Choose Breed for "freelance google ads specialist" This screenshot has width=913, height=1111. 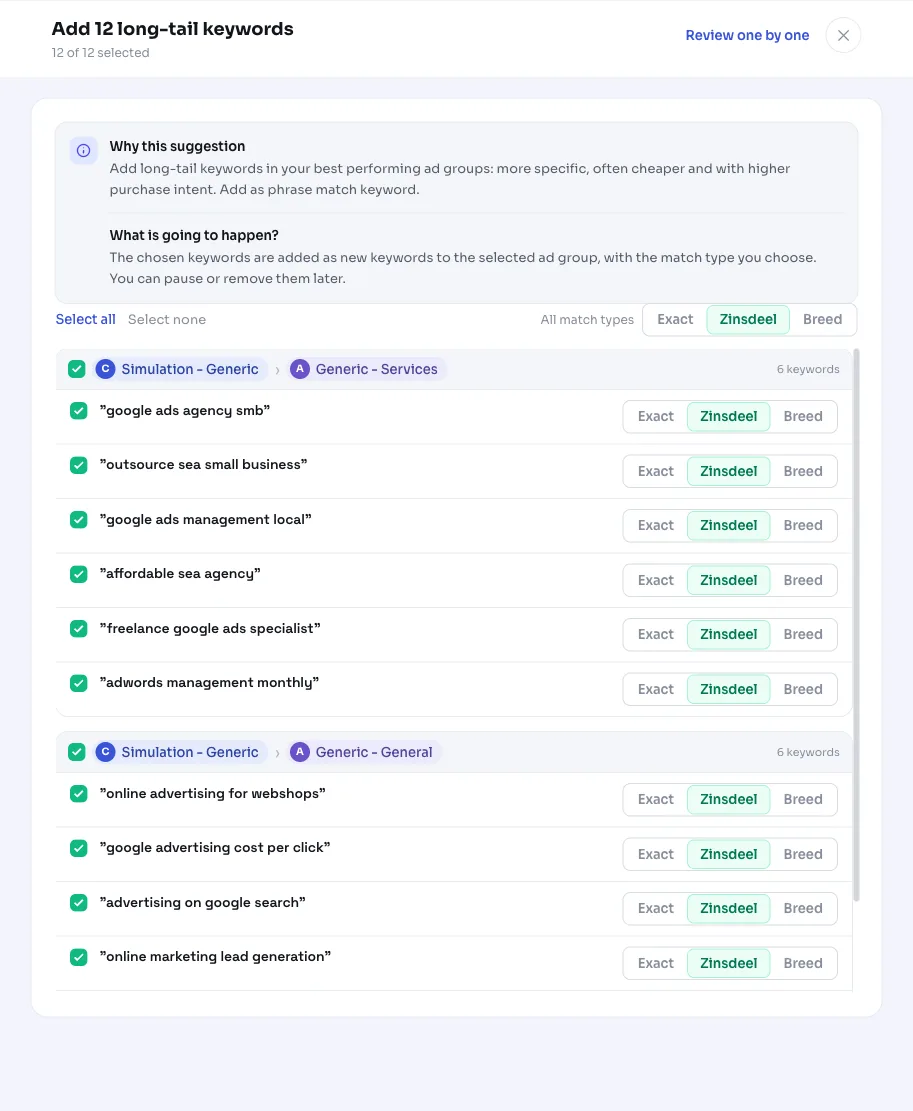pyautogui.click(x=803, y=634)
